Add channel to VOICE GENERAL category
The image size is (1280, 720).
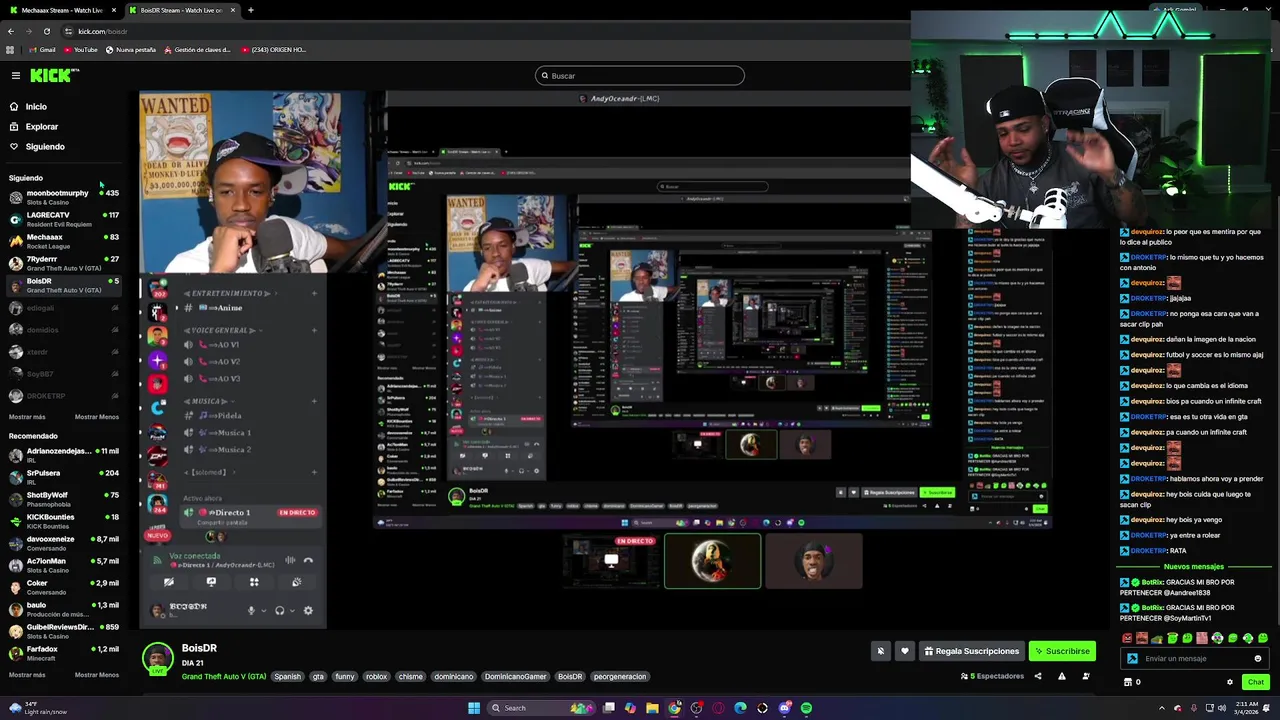314,330
